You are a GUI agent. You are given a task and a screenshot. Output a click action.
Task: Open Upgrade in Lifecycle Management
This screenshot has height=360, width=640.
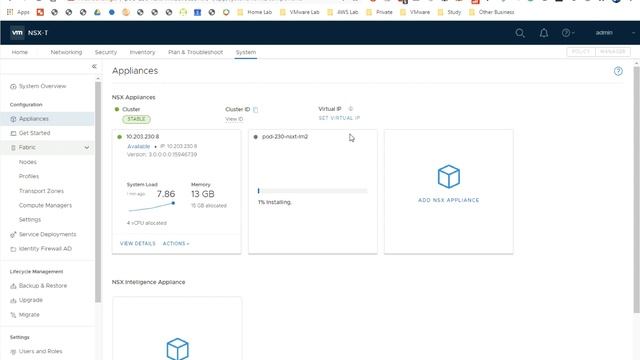31,300
